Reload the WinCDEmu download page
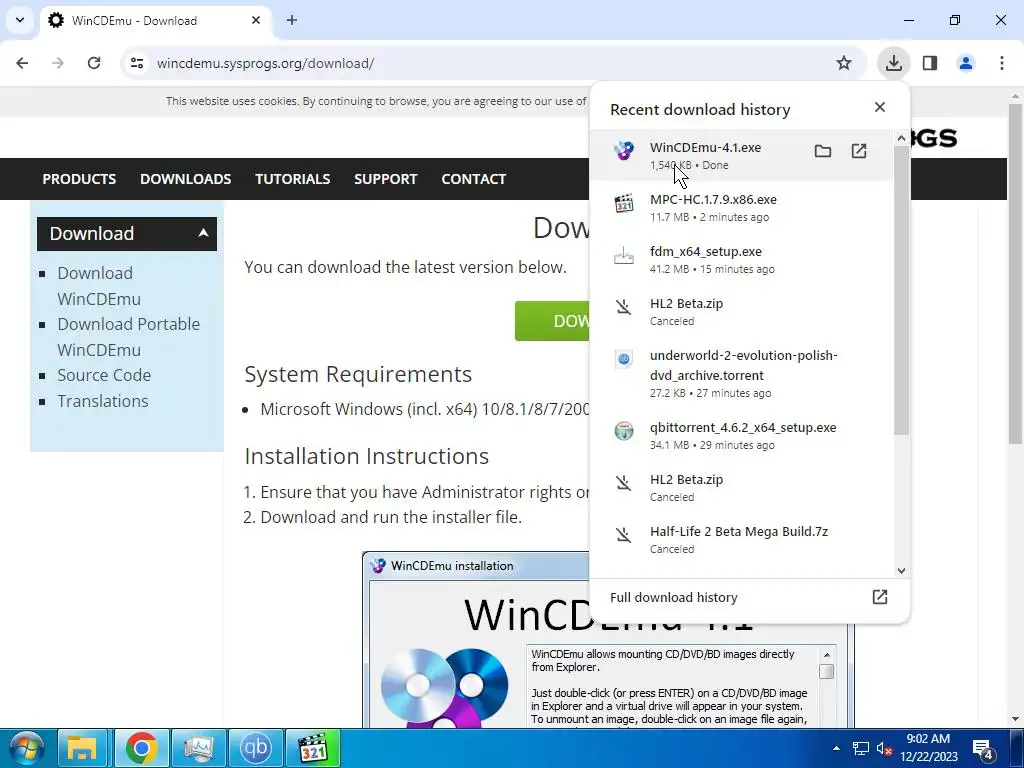Image resolution: width=1024 pixels, height=768 pixels. point(94,63)
